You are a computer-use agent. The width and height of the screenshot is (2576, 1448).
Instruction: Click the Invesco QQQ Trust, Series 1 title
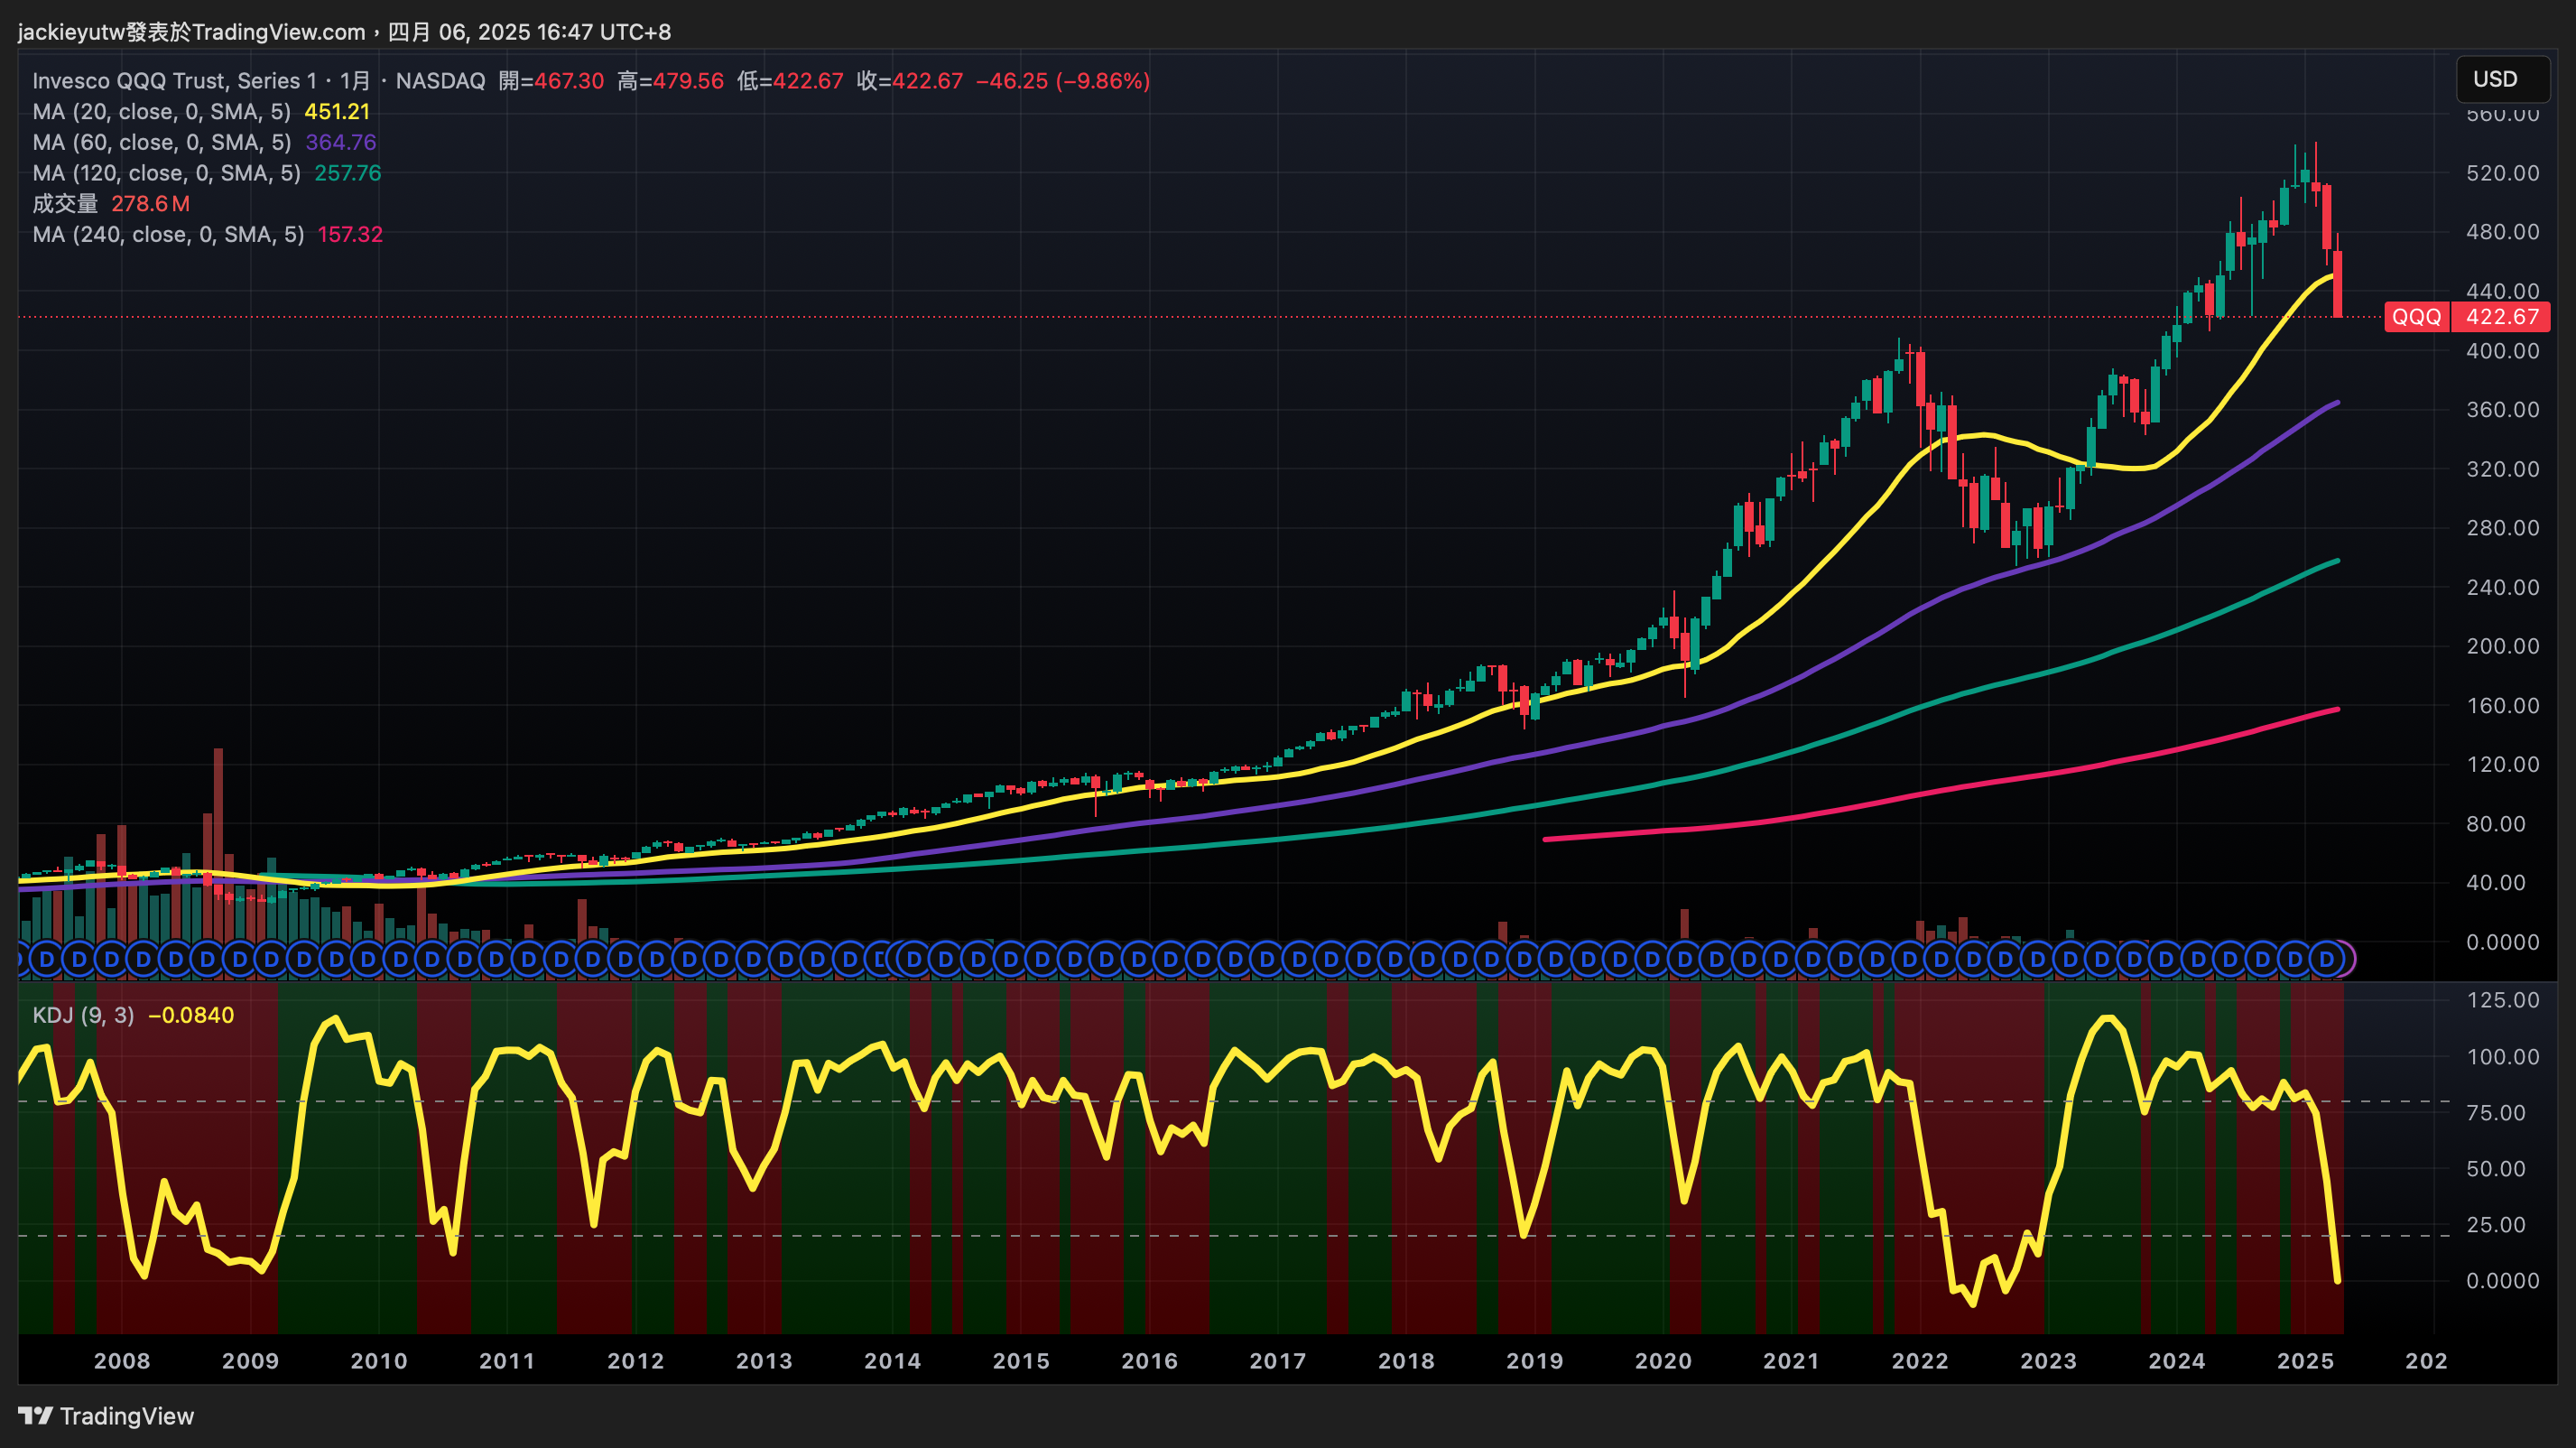click(174, 81)
